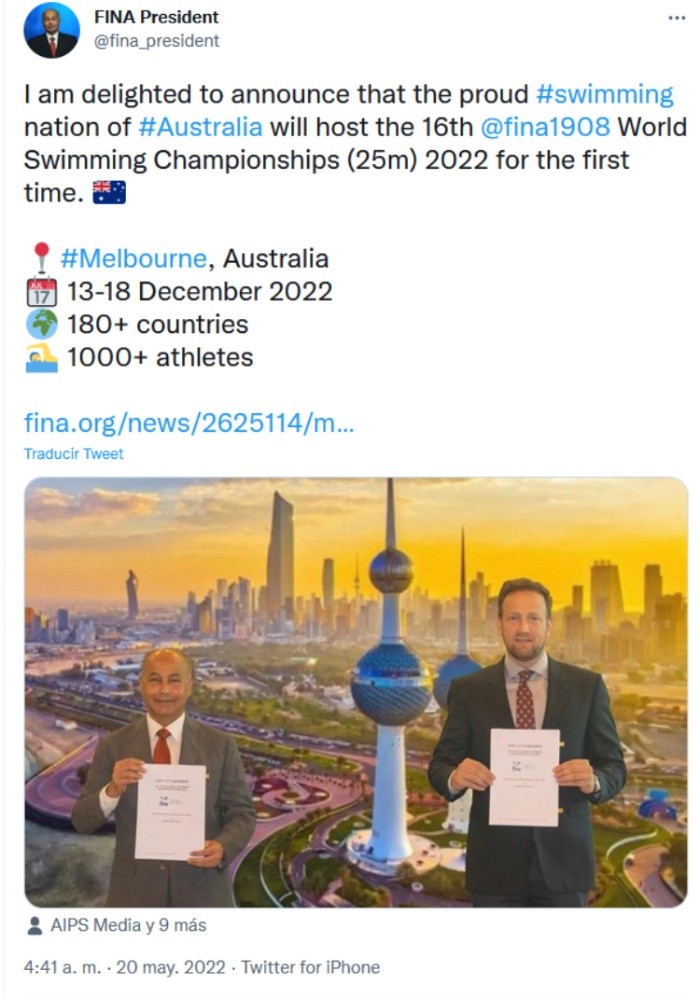Click the calendar emoji next to the dates
Viewport: 700px width, 998px height.
pos(41,291)
